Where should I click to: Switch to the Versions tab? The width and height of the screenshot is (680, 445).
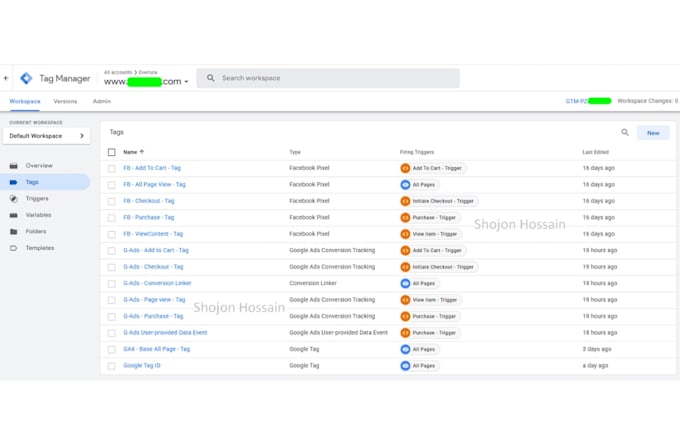(65, 101)
